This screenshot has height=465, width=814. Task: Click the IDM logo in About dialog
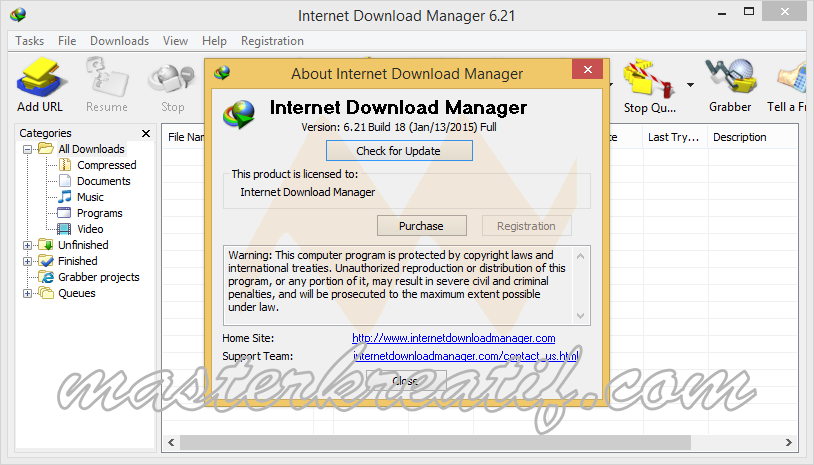[239, 114]
